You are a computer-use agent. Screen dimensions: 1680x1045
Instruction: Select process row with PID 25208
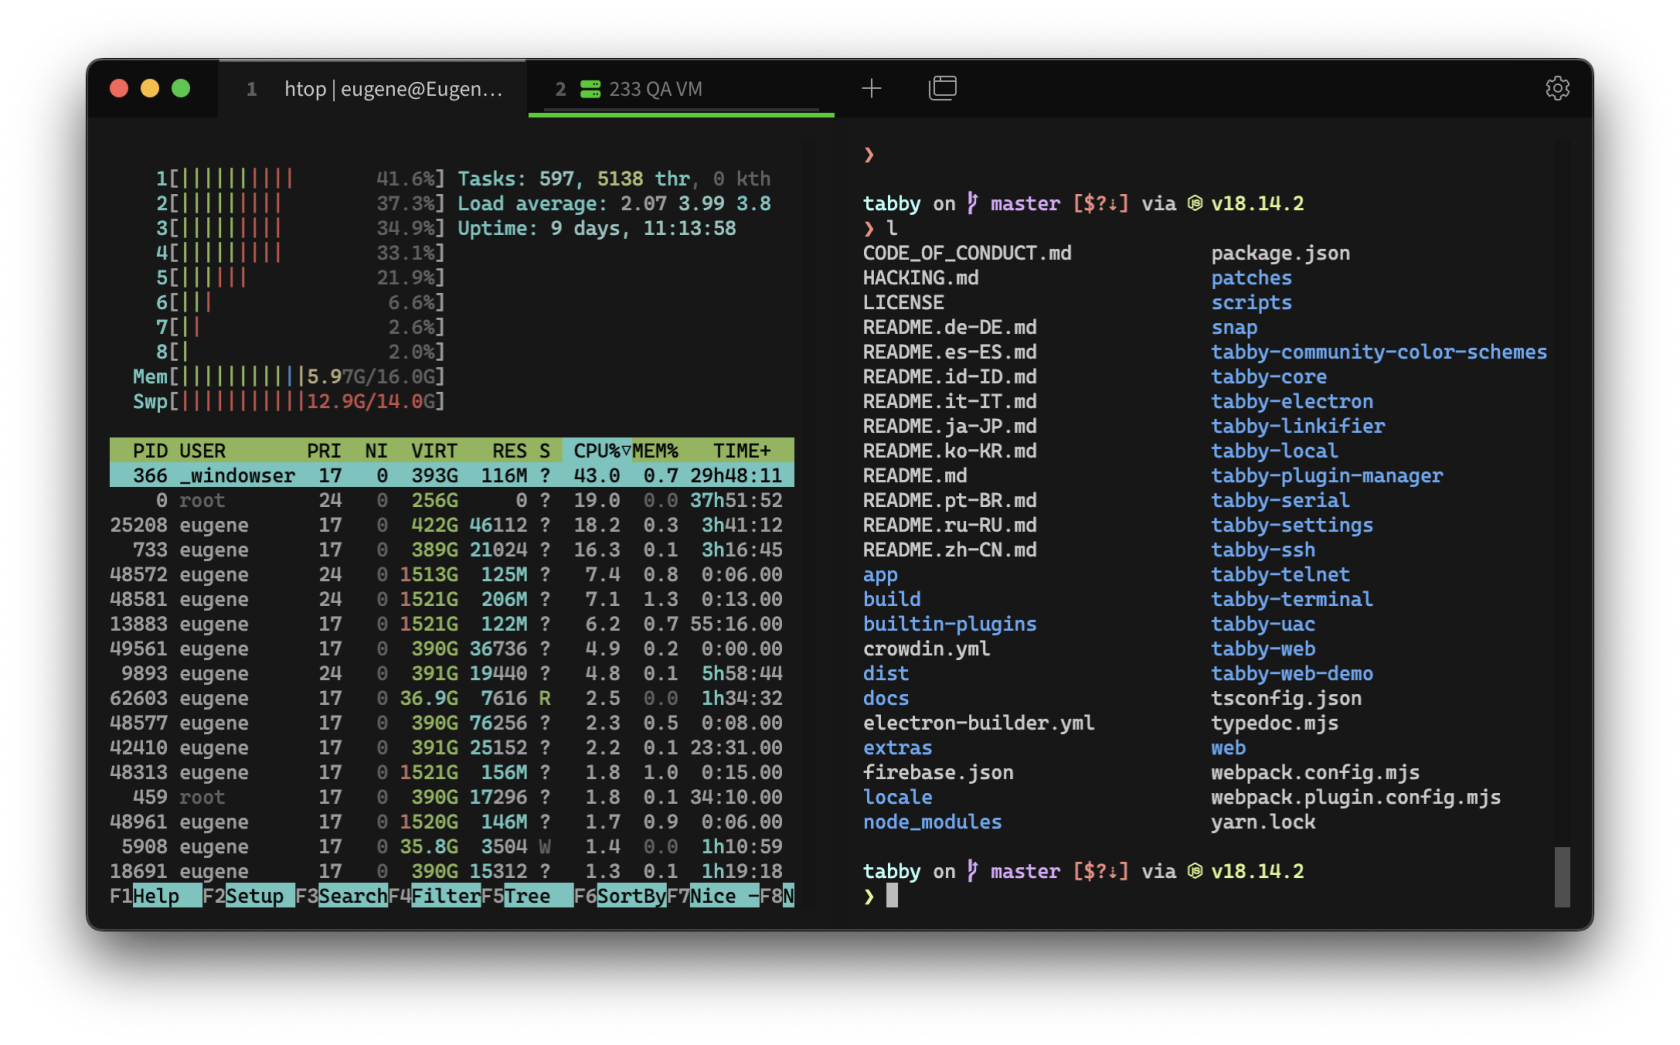point(452,525)
